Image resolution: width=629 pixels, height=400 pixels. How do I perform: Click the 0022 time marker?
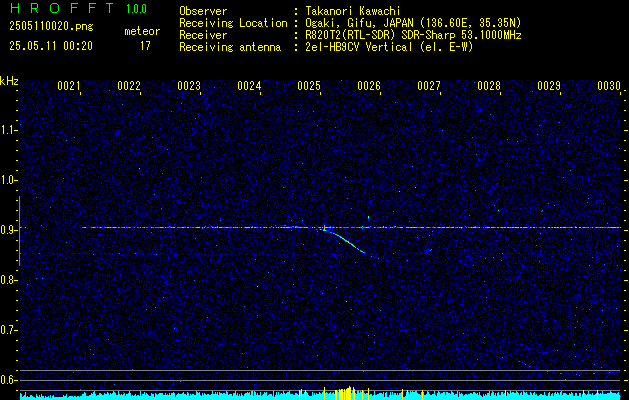129,86
